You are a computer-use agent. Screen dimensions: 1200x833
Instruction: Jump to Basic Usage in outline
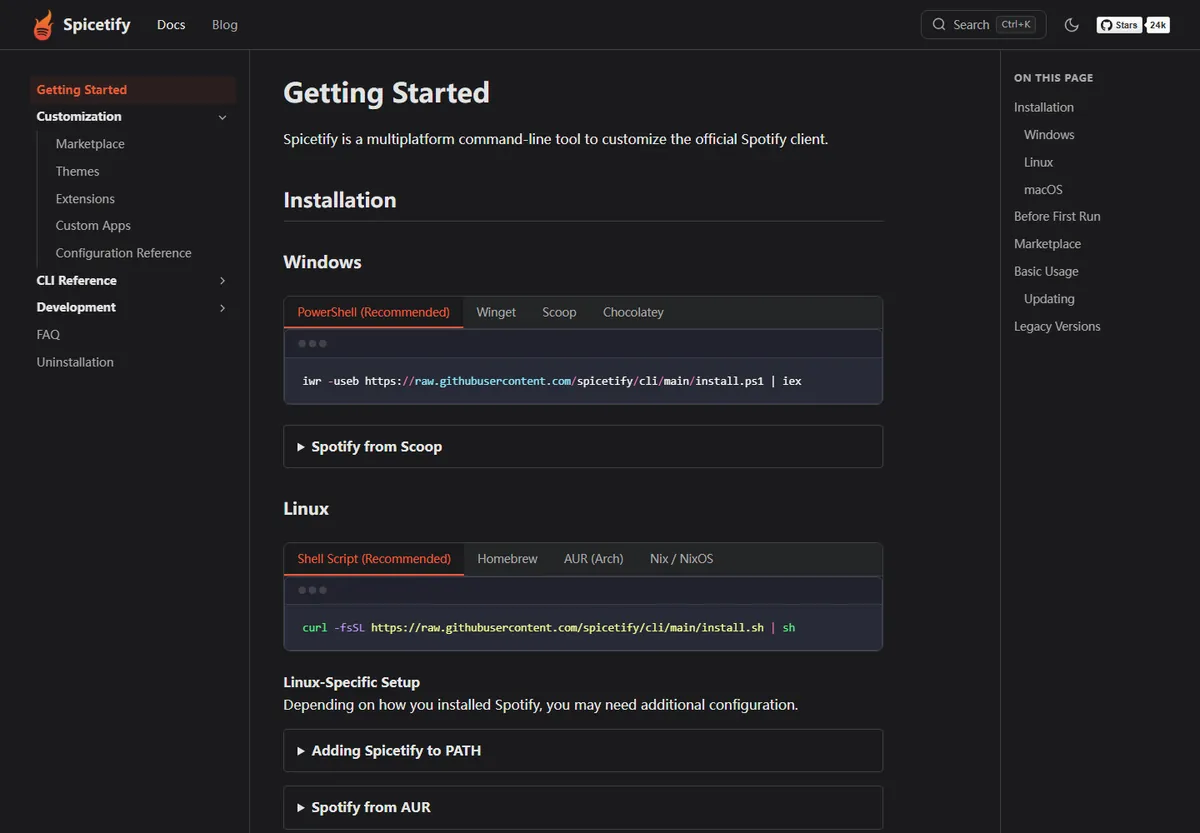click(x=1046, y=272)
